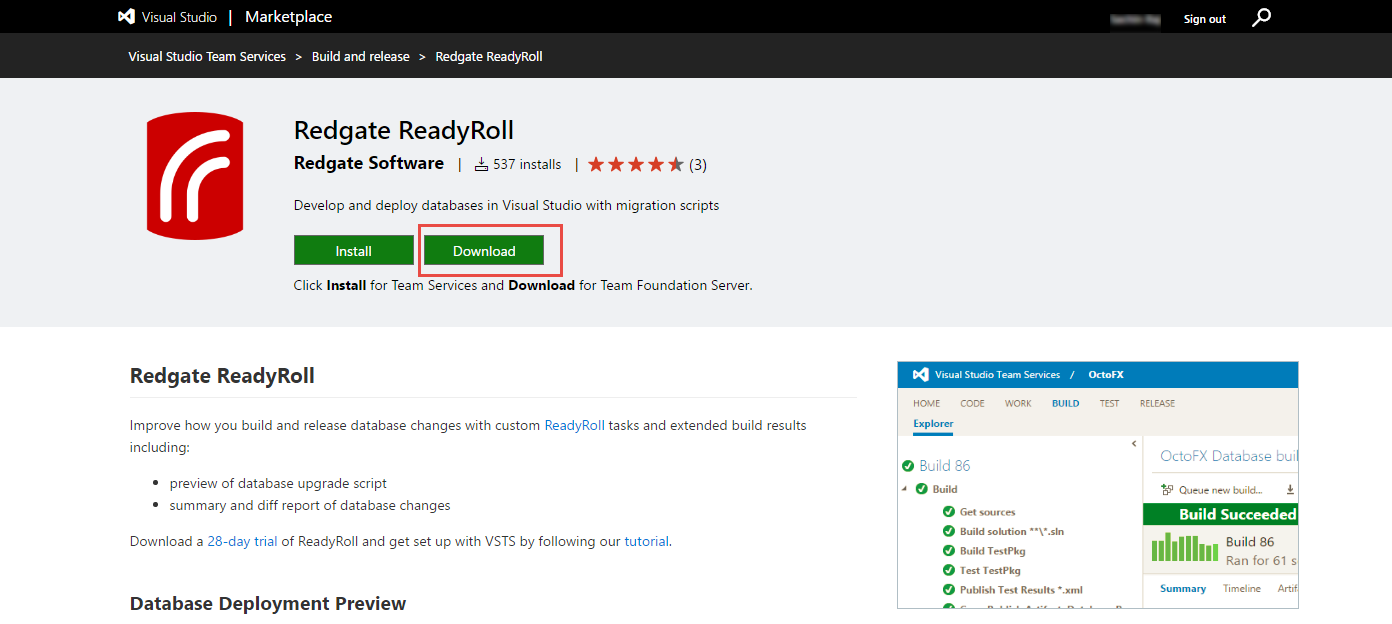Open the search magnifier icon

point(1262,17)
